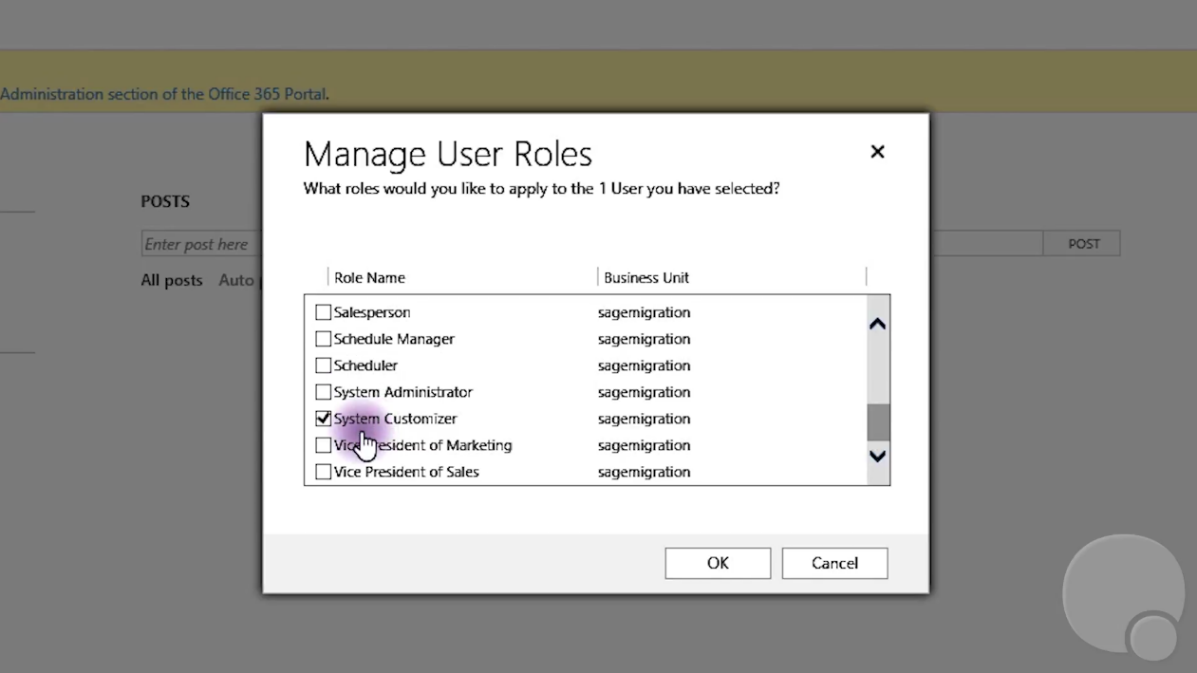Check the Vice President of Sales checkbox
This screenshot has height=673, width=1197.
point(323,471)
